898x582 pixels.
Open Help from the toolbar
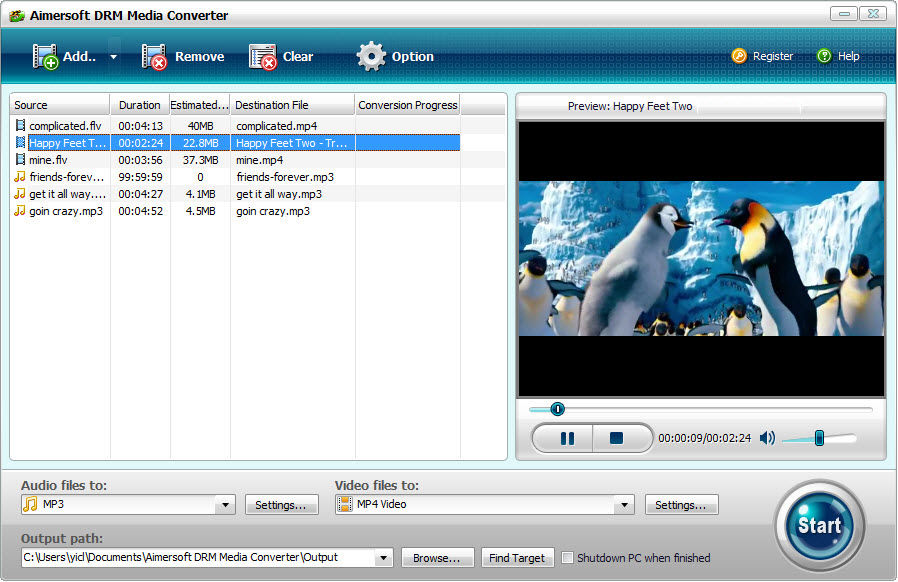click(824, 57)
